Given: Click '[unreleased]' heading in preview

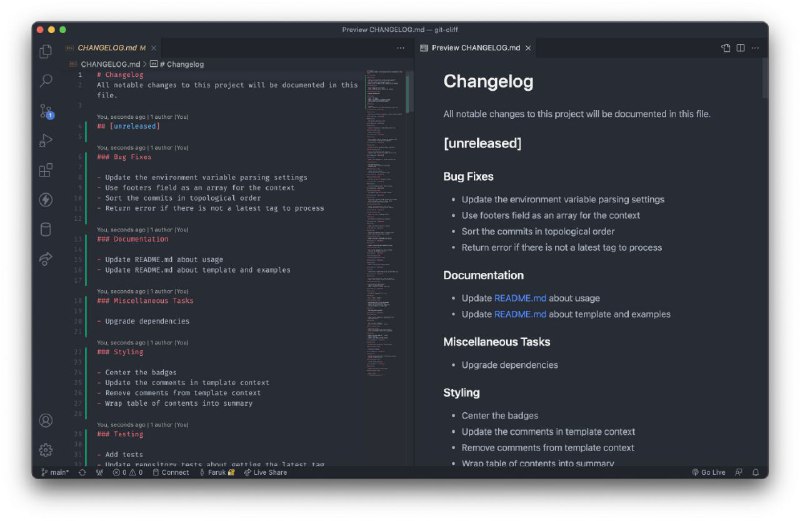Looking at the screenshot, I should point(482,143).
